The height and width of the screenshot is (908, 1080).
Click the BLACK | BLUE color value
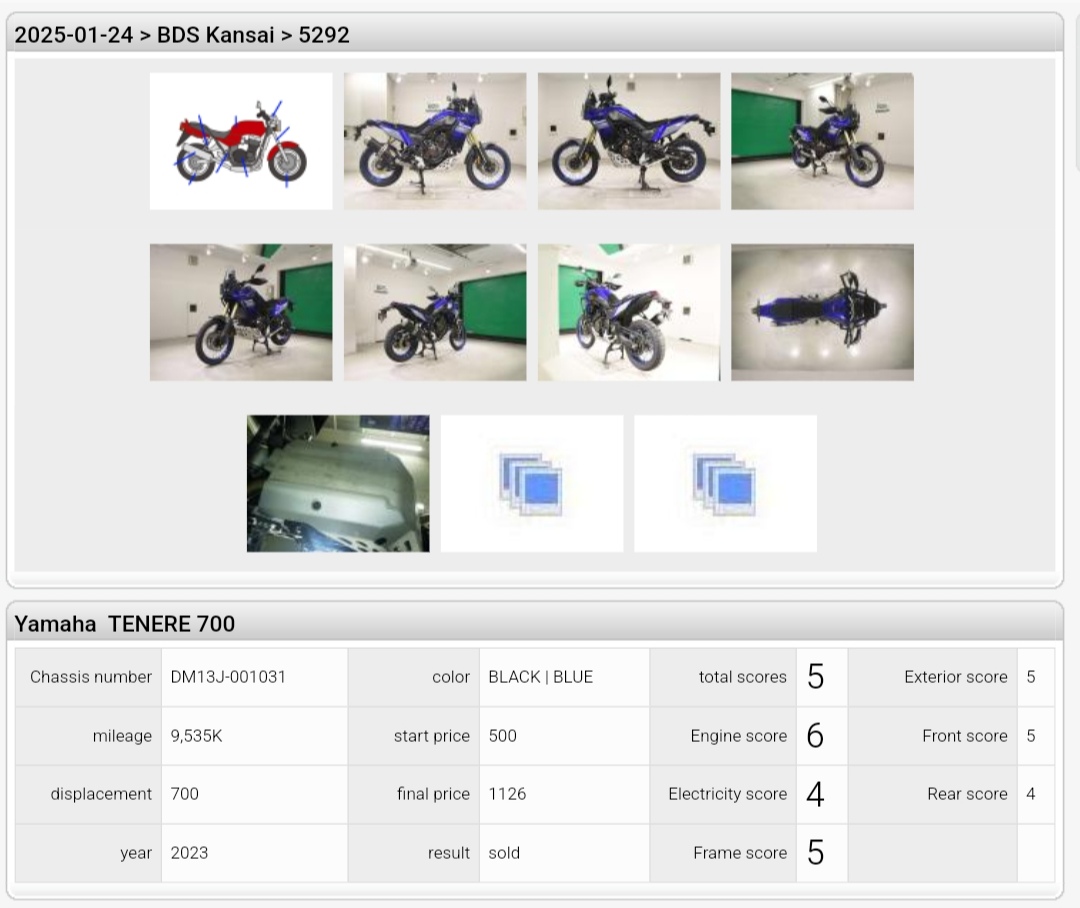pyautogui.click(x=540, y=677)
